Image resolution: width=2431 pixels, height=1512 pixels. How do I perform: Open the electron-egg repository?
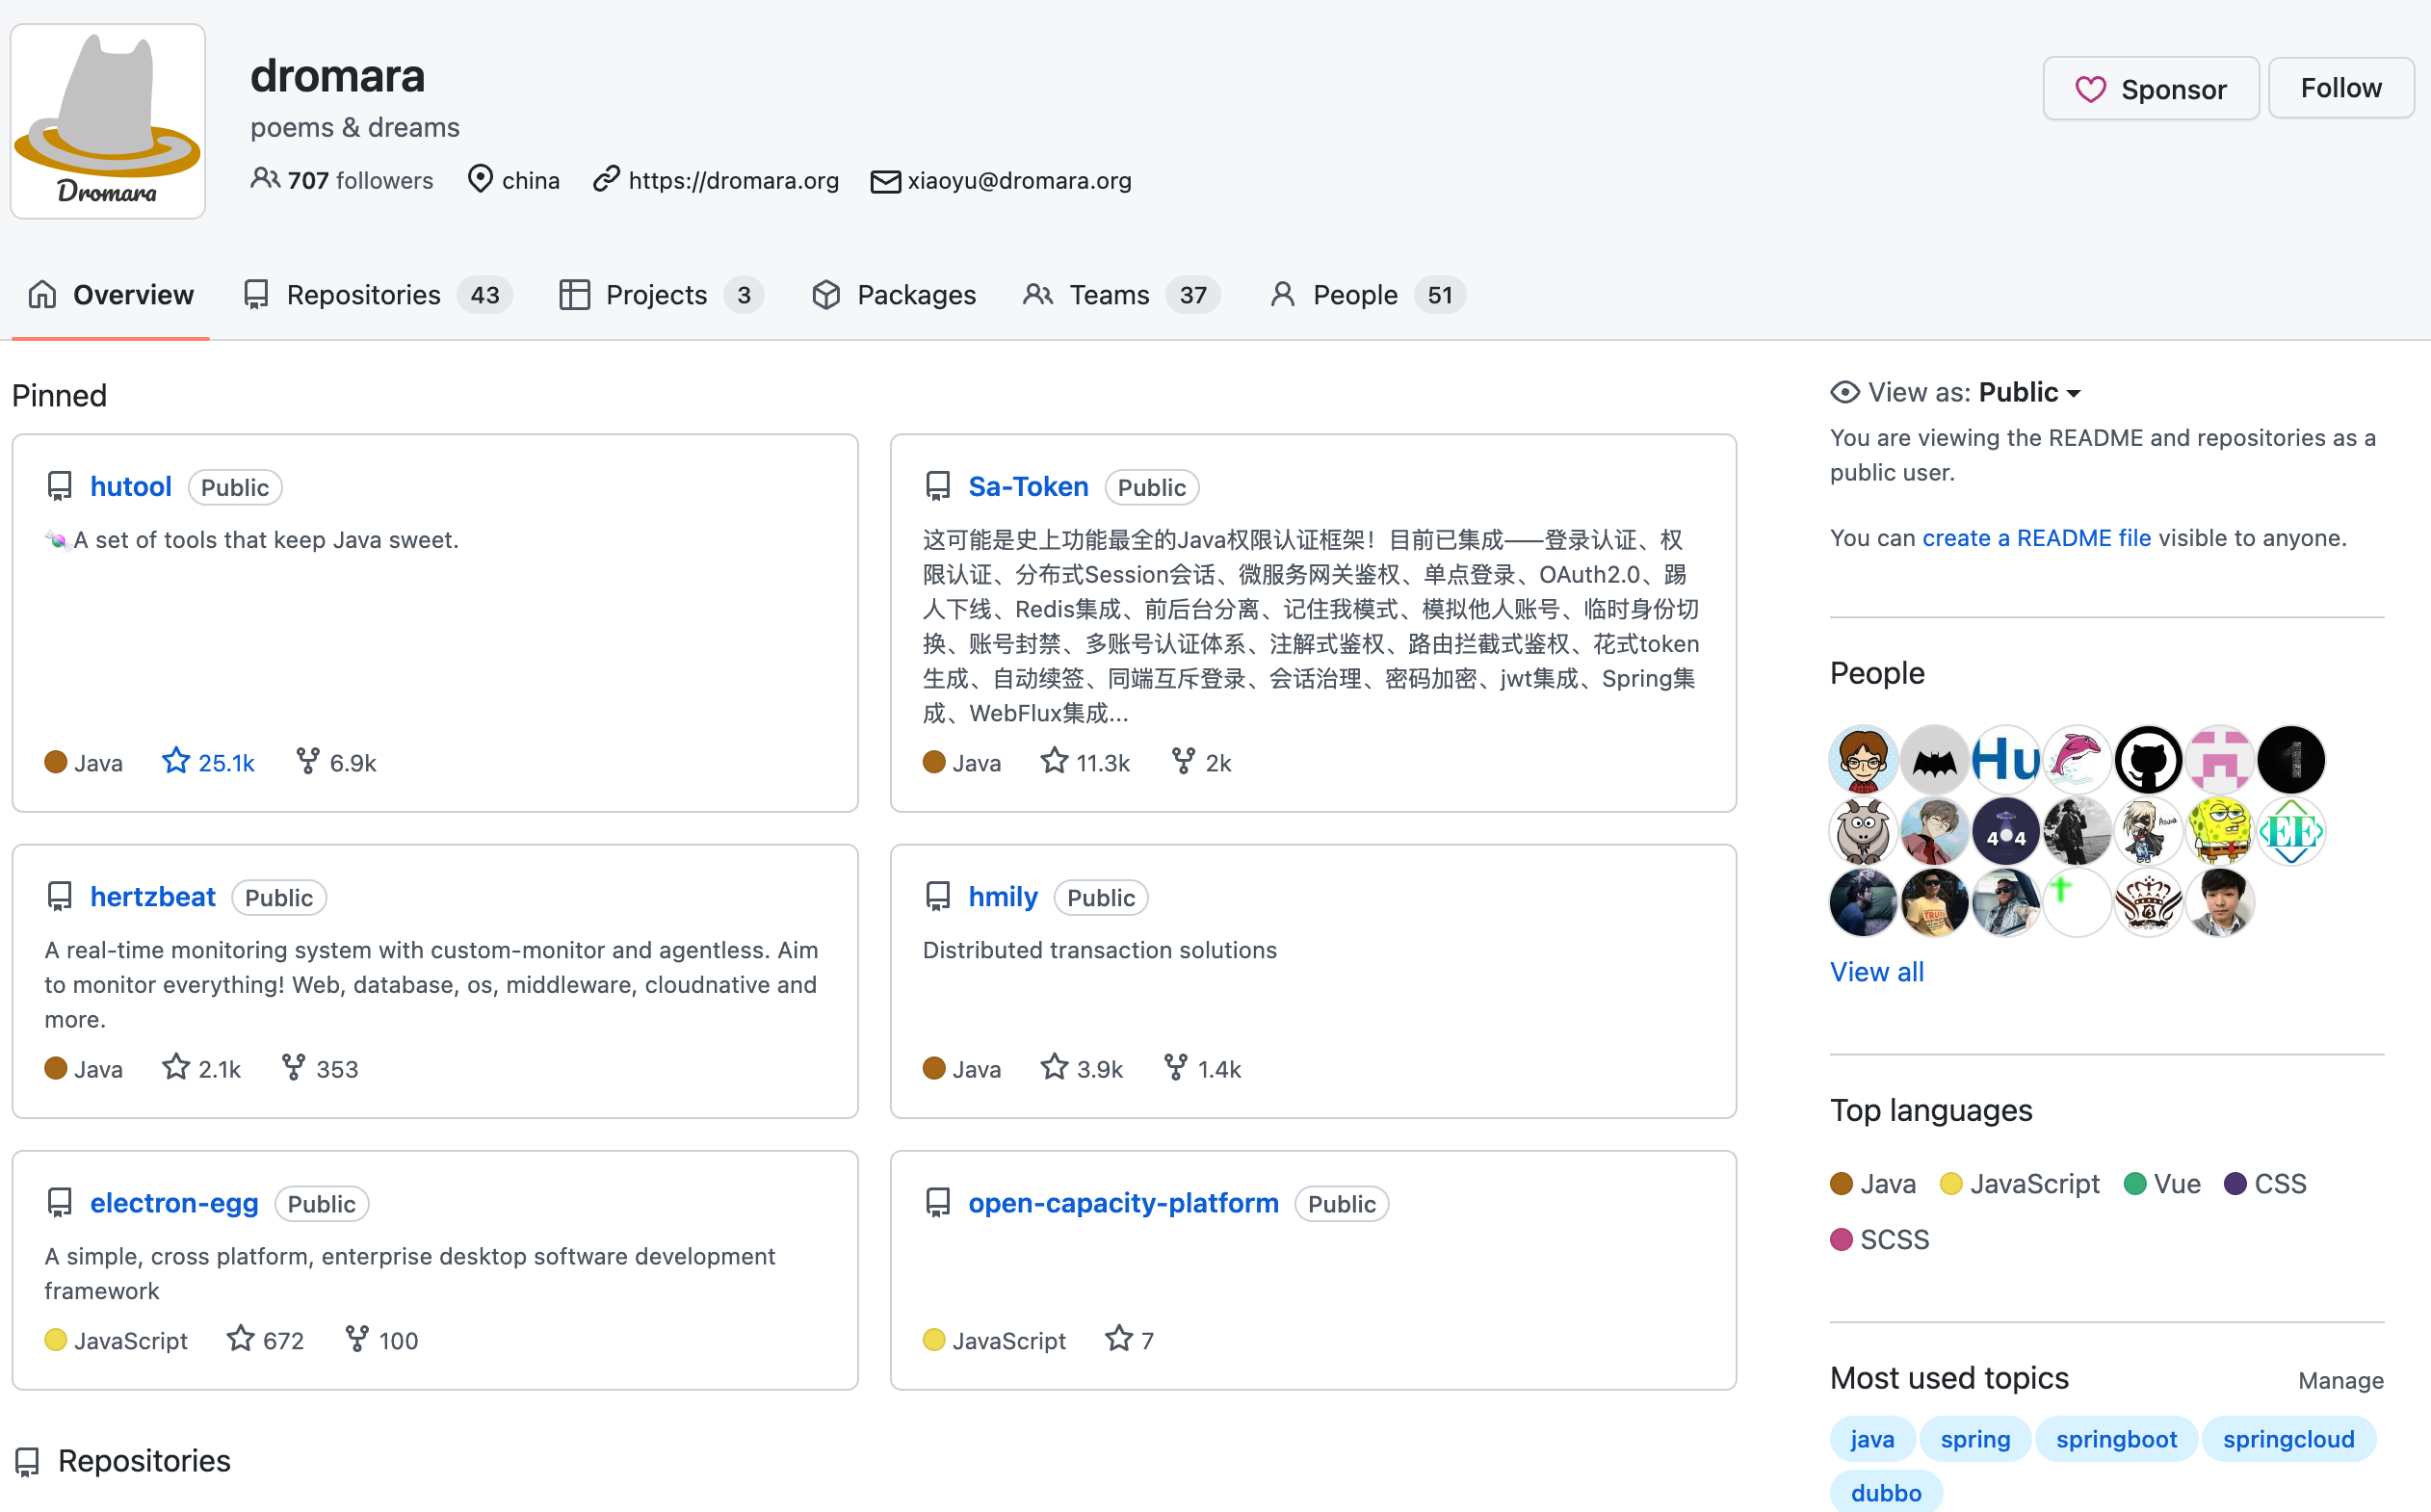click(174, 1203)
